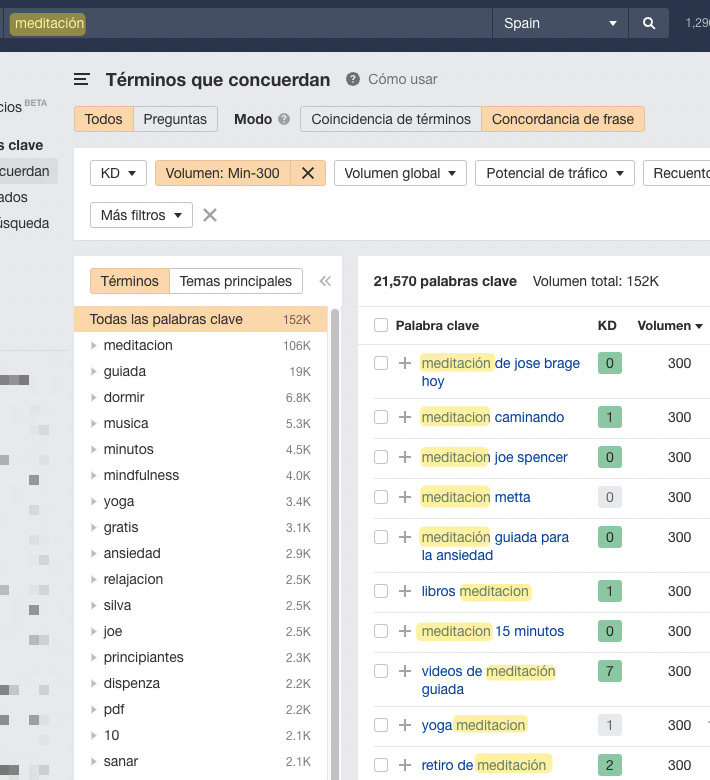Switch to the Temas principales tab
710x780 pixels.
click(235, 282)
